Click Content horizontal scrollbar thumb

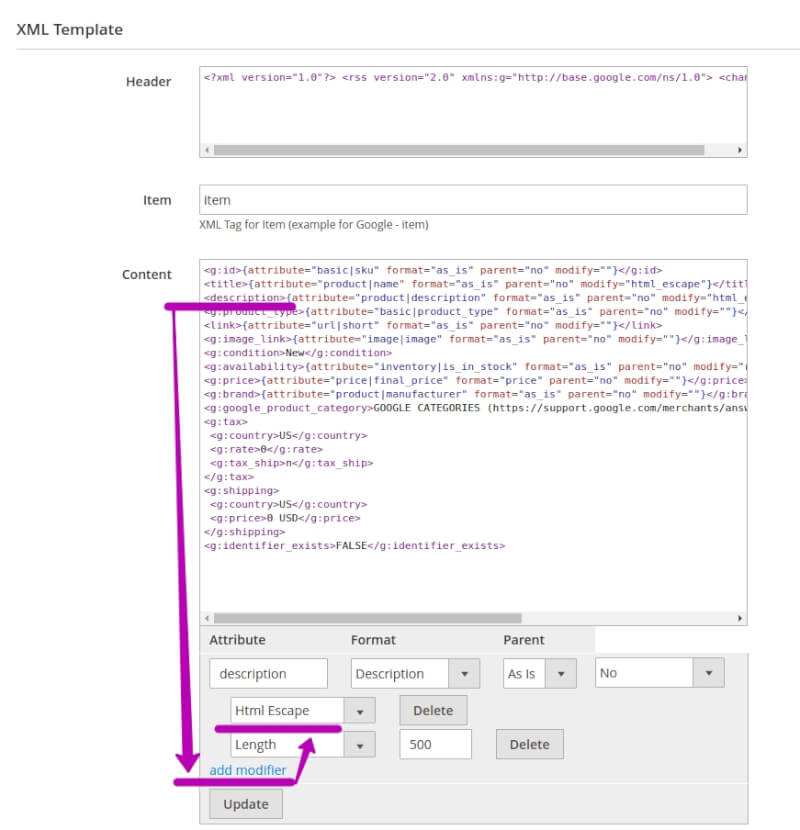click(x=367, y=618)
